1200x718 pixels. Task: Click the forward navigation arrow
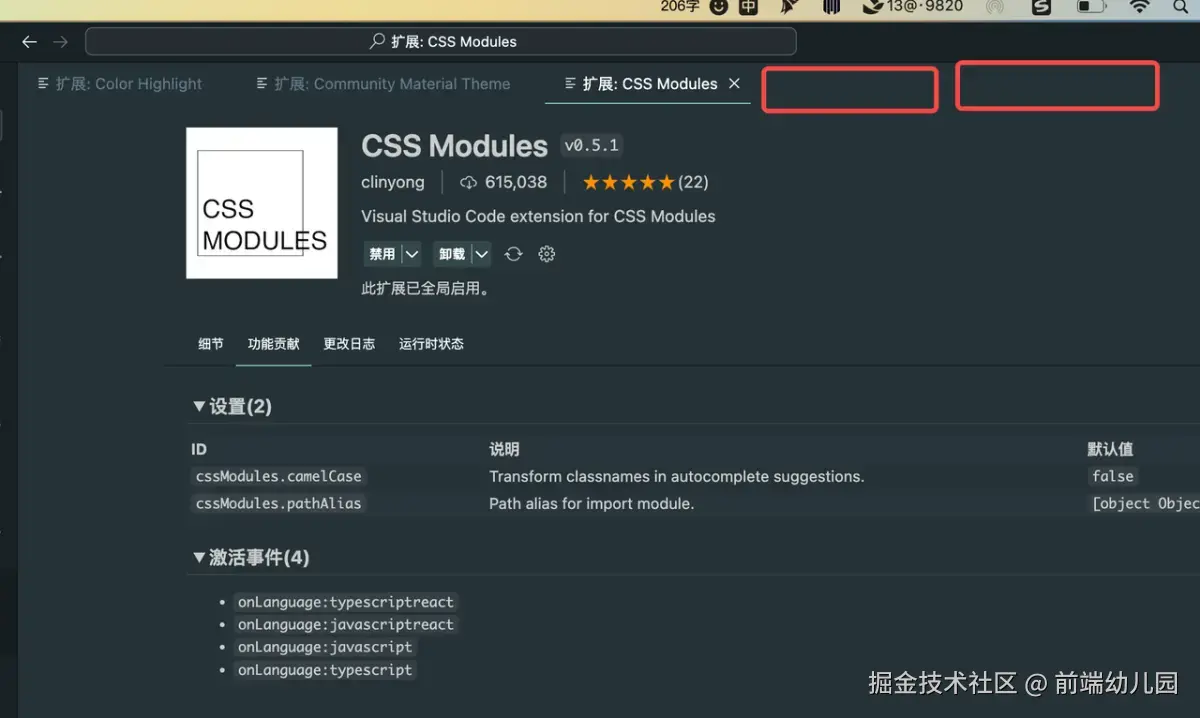[x=60, y=42]
